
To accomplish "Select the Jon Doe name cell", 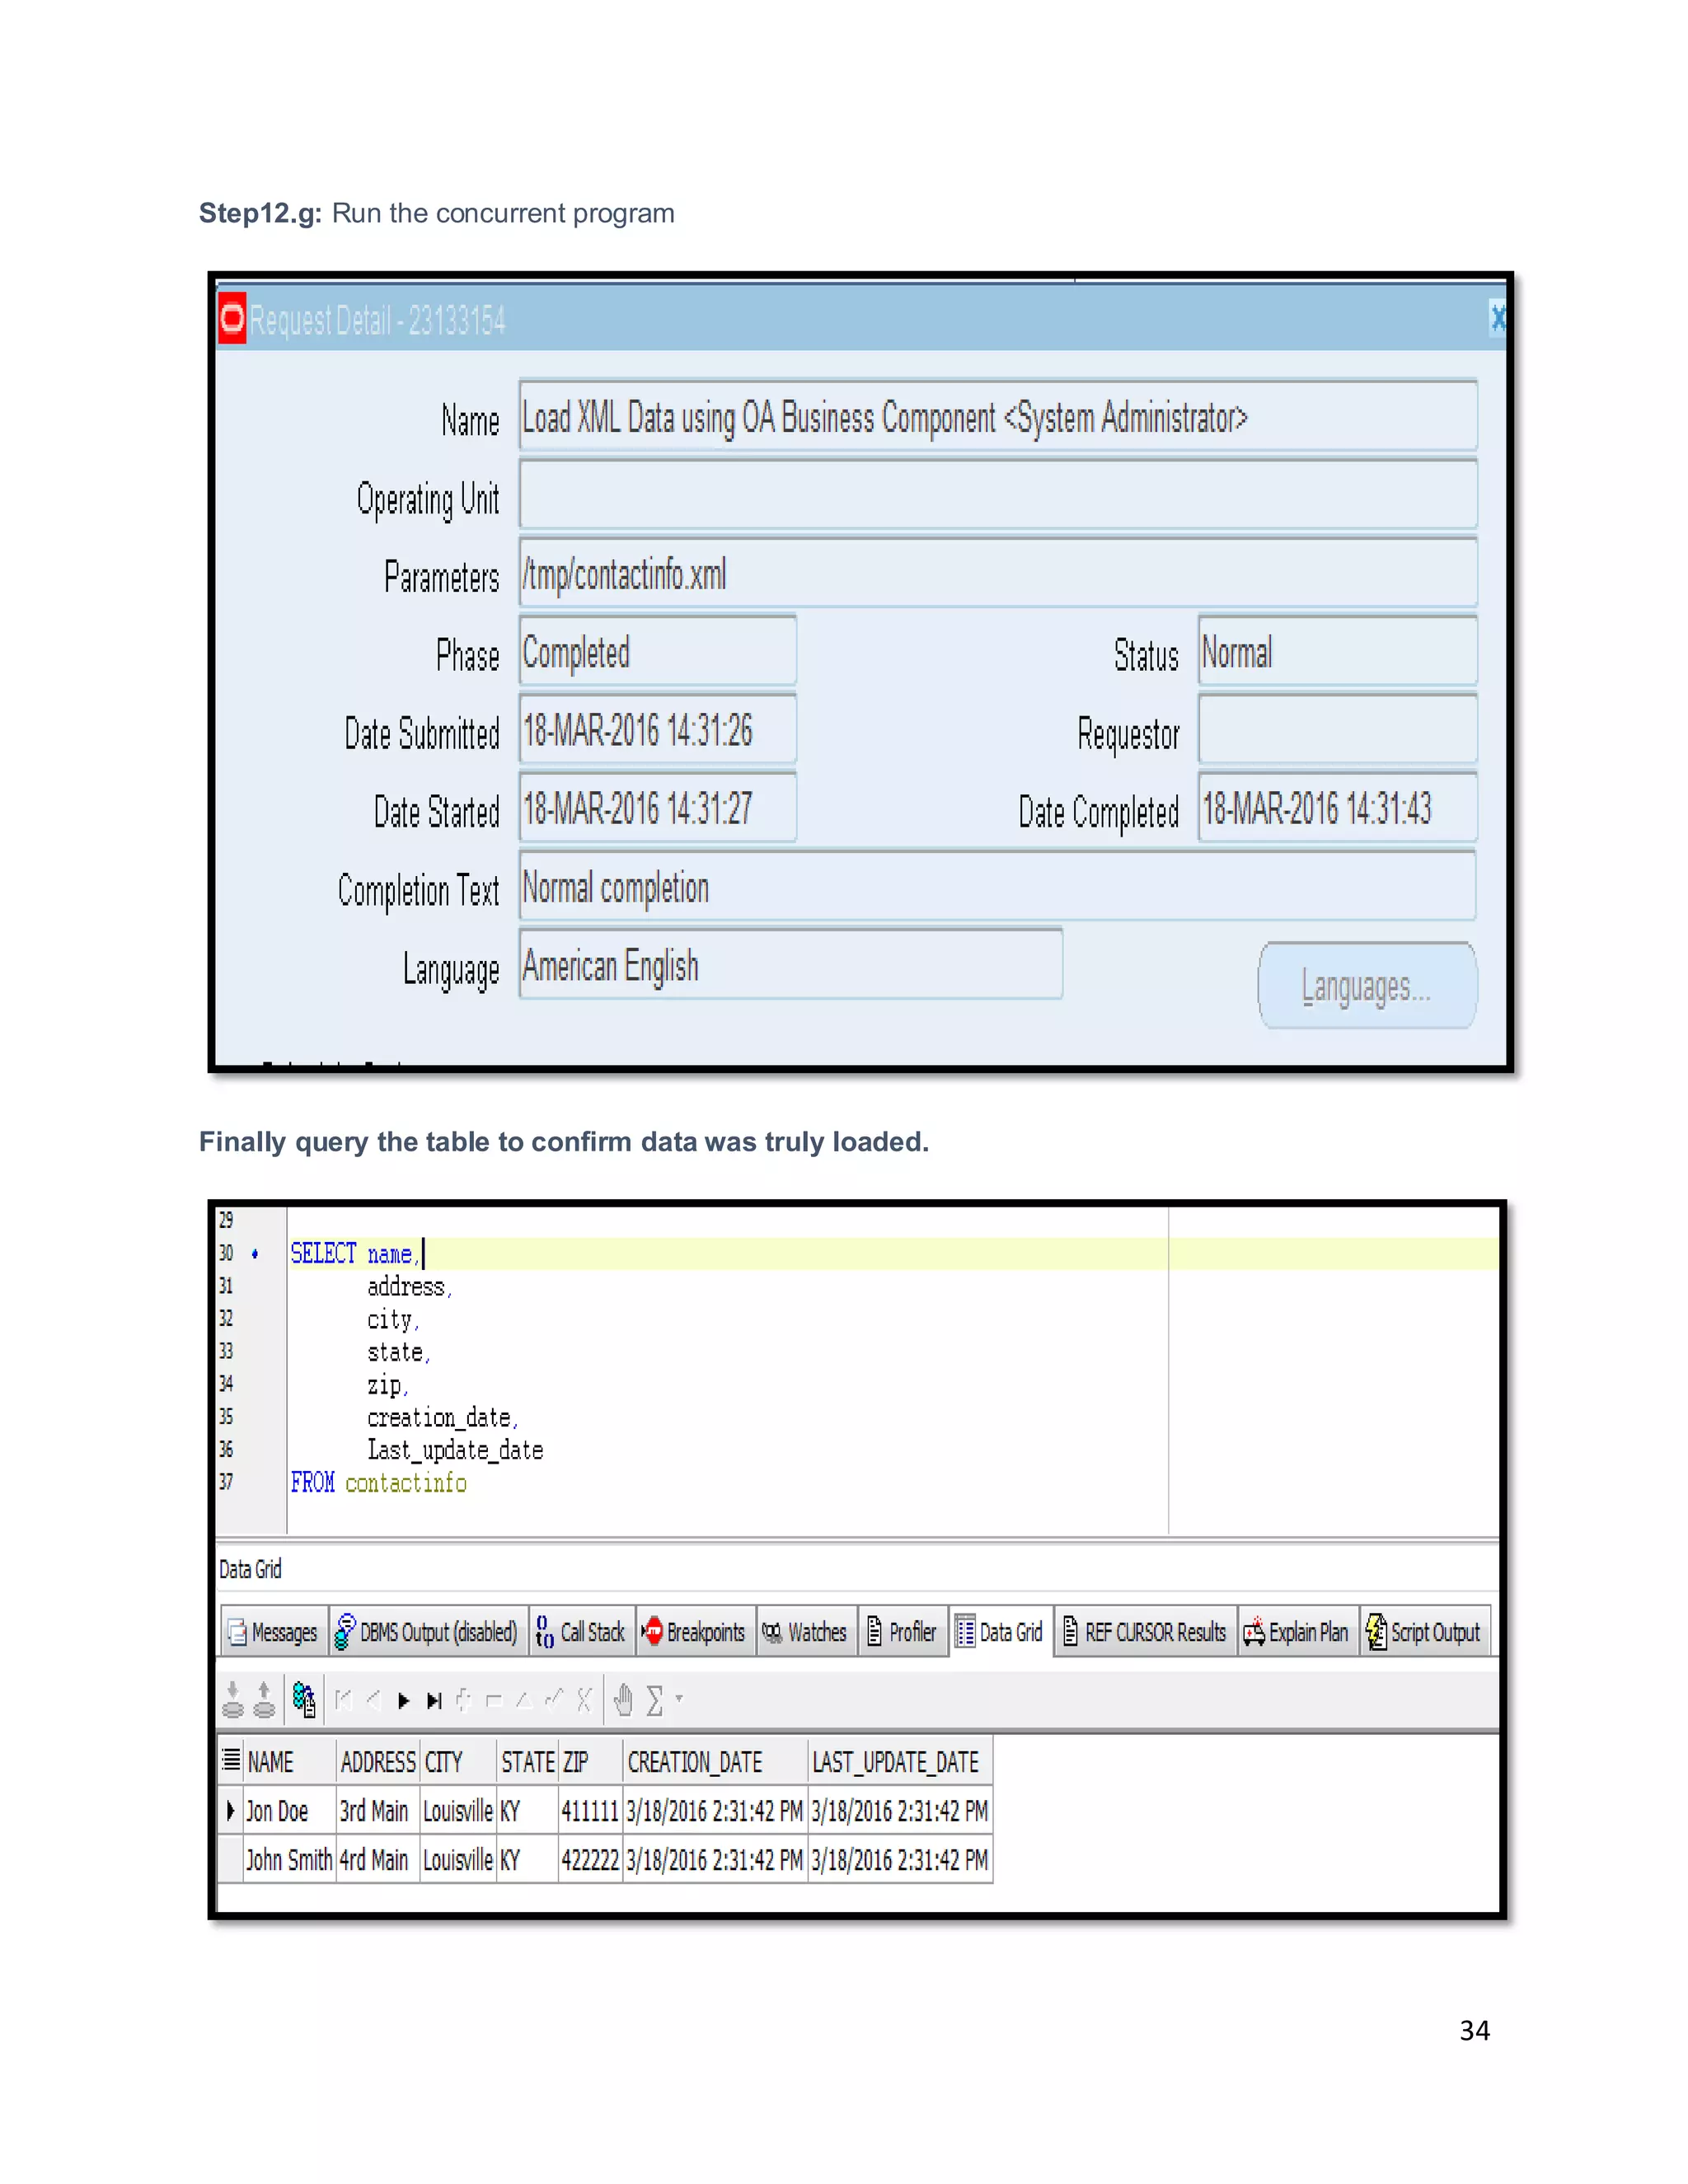I will pos(289,1810).
